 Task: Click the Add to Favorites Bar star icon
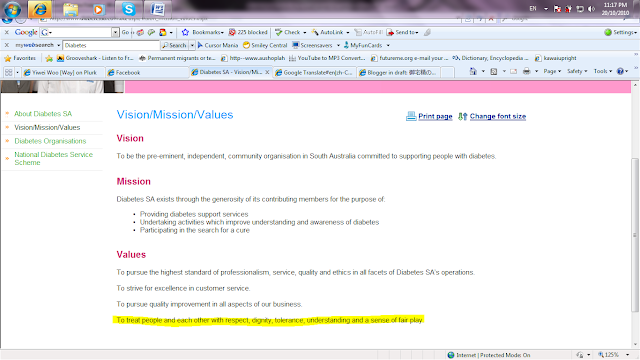pyautogui.click(x=49, y=58)
